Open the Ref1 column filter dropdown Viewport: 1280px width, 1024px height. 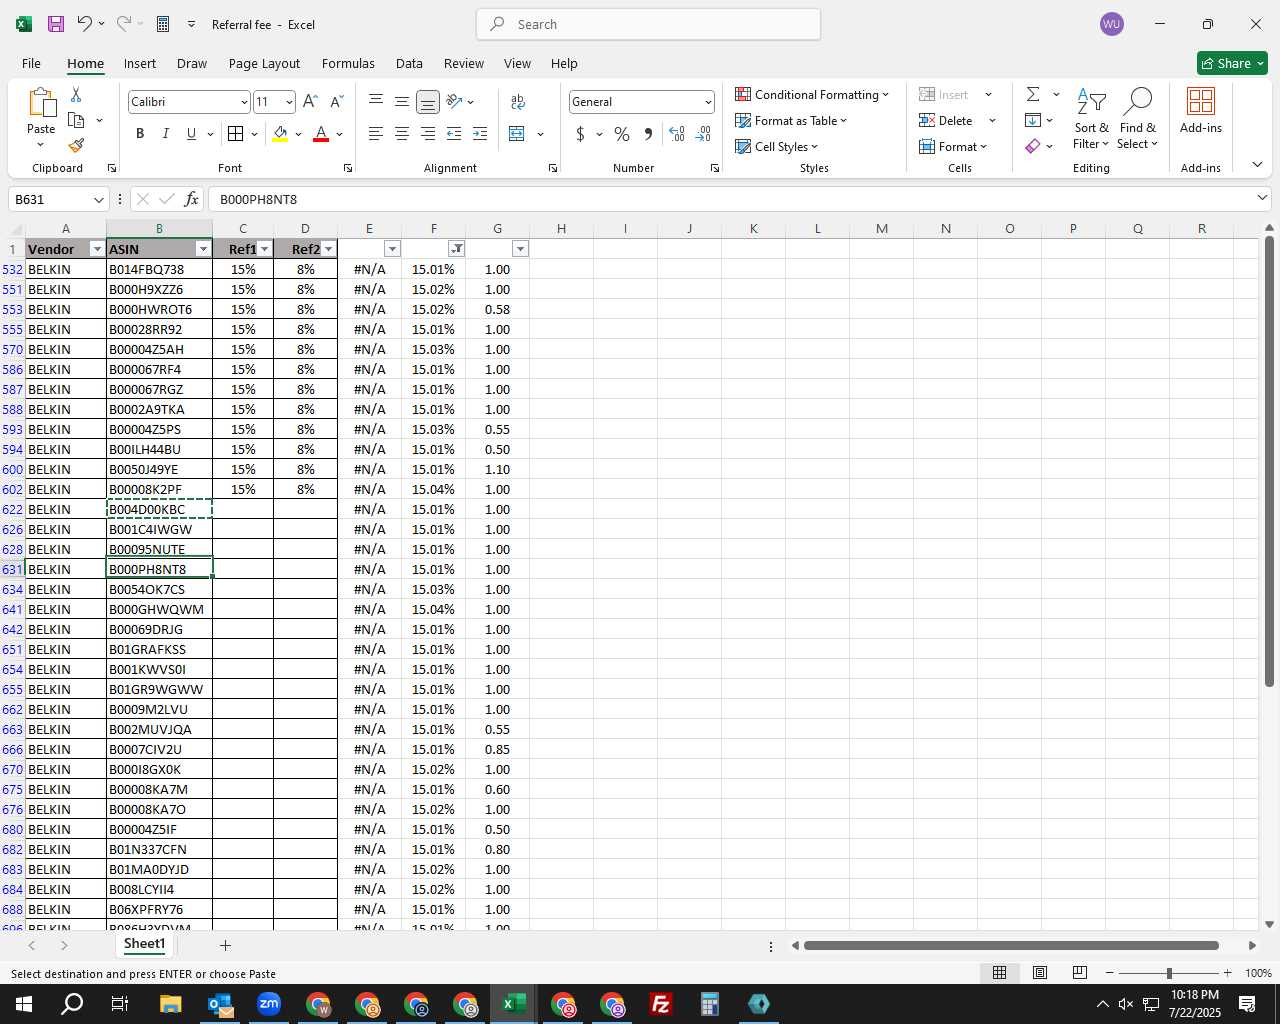coord(265,249)
